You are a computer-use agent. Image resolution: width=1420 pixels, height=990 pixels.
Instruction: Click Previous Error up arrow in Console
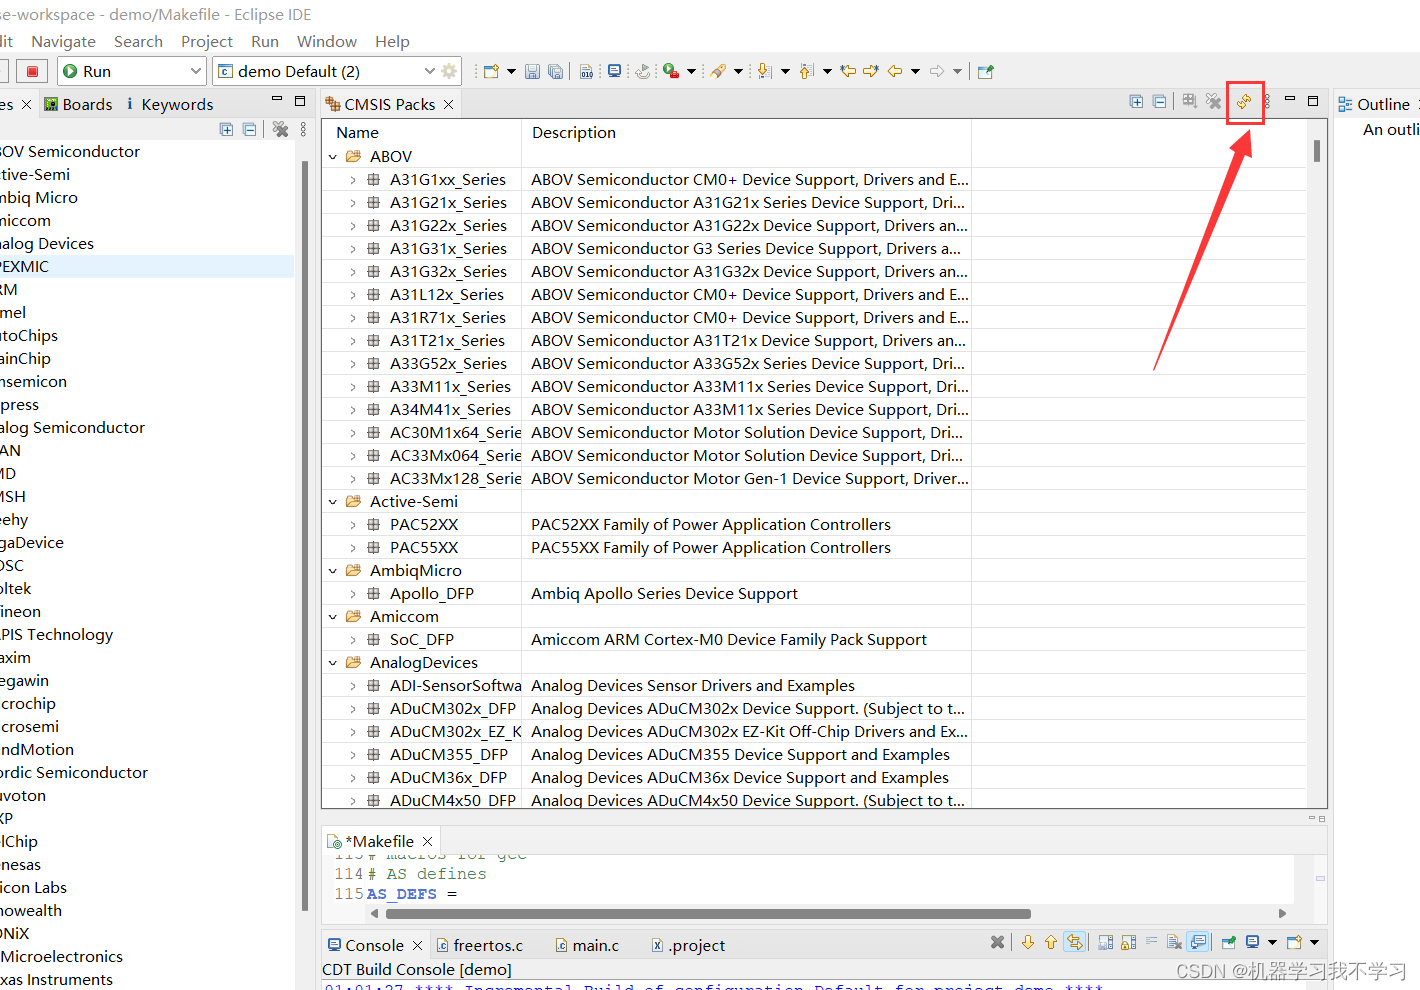[x=1051, y=942]
